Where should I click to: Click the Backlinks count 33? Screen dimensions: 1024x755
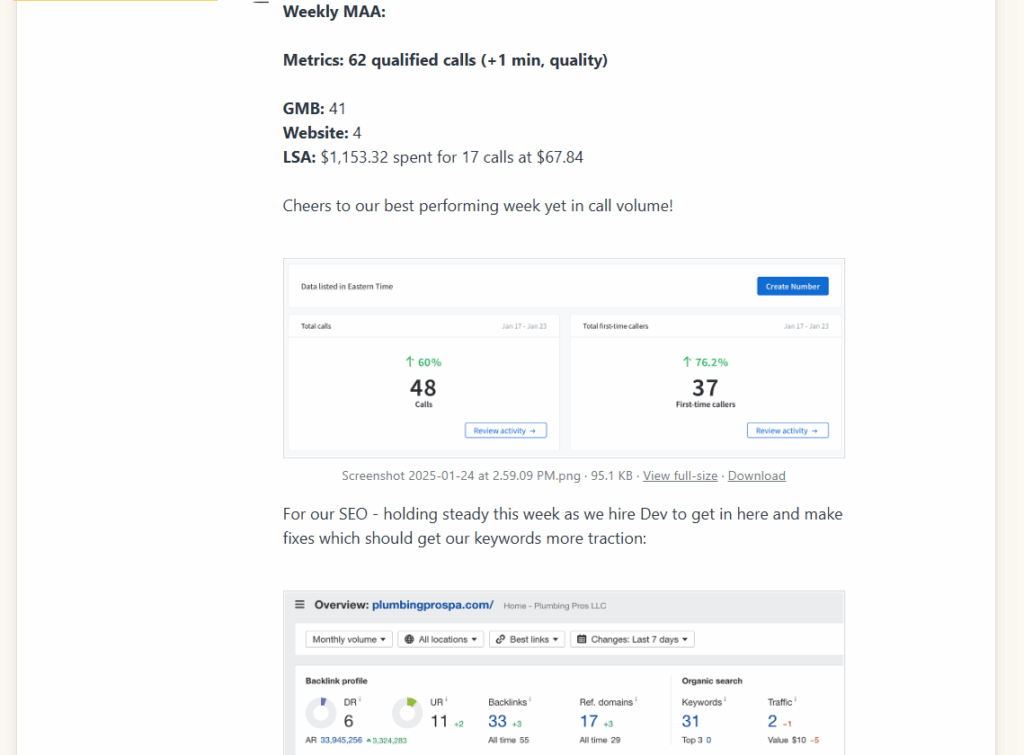pos(497,721)
